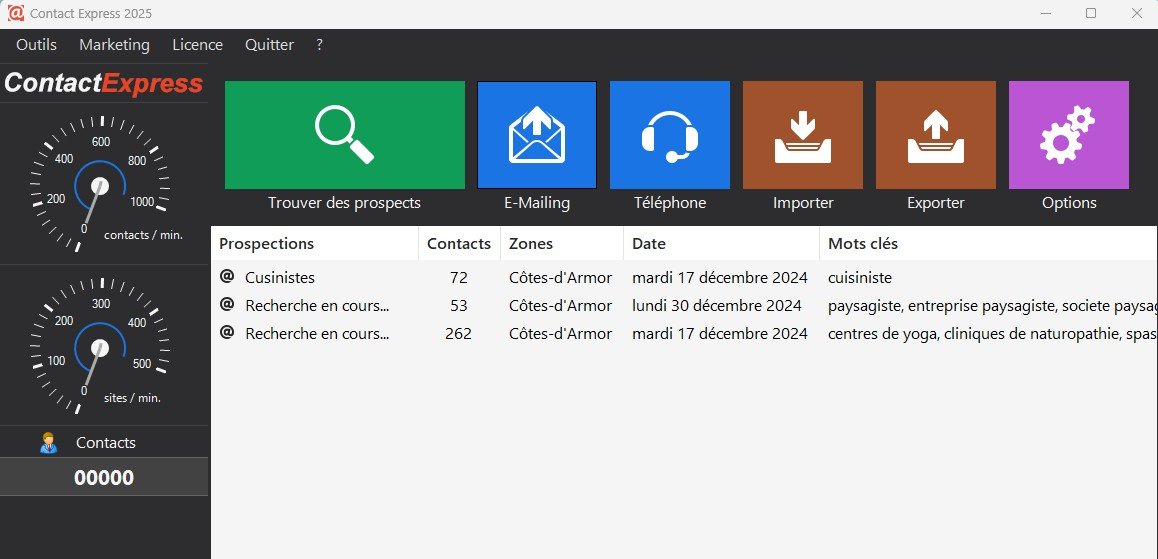Image resolution: width=1158 pixels, height=559 pixels.
Task: Sort by the Zones column header
Action: [562, 244]
